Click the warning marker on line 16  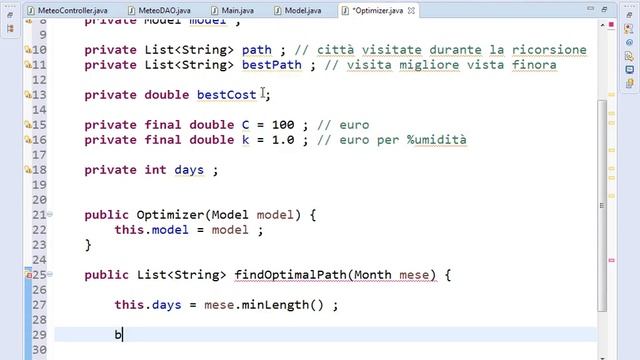(28, 140)
